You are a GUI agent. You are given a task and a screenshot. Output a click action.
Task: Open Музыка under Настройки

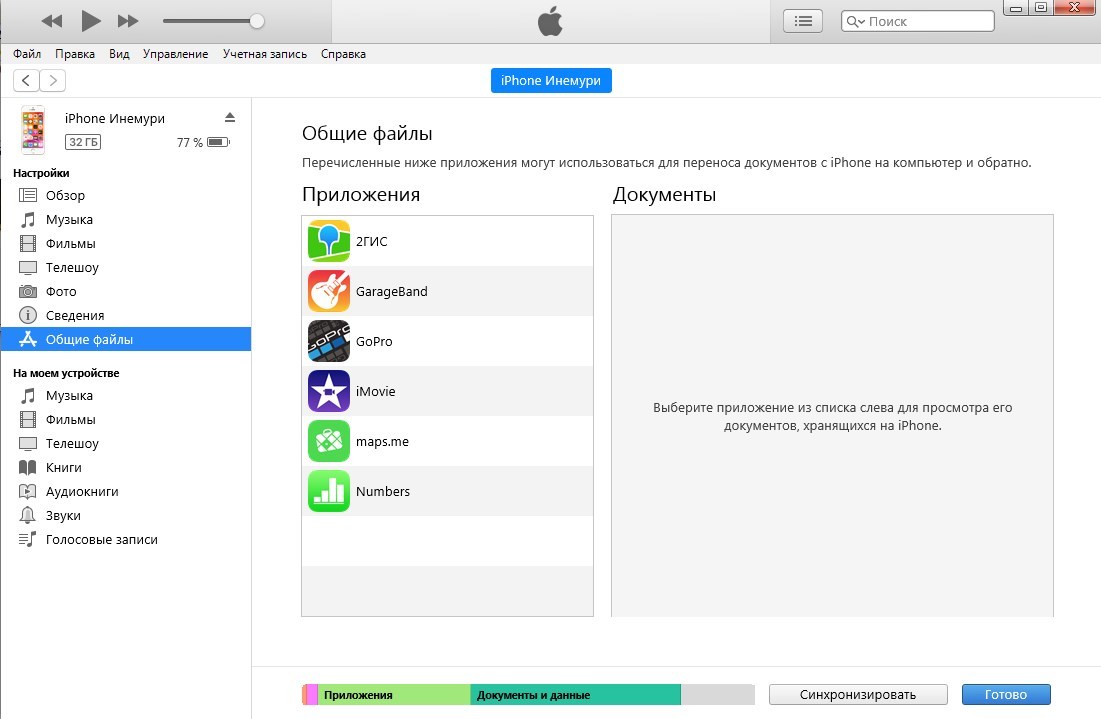coord(126,220)
